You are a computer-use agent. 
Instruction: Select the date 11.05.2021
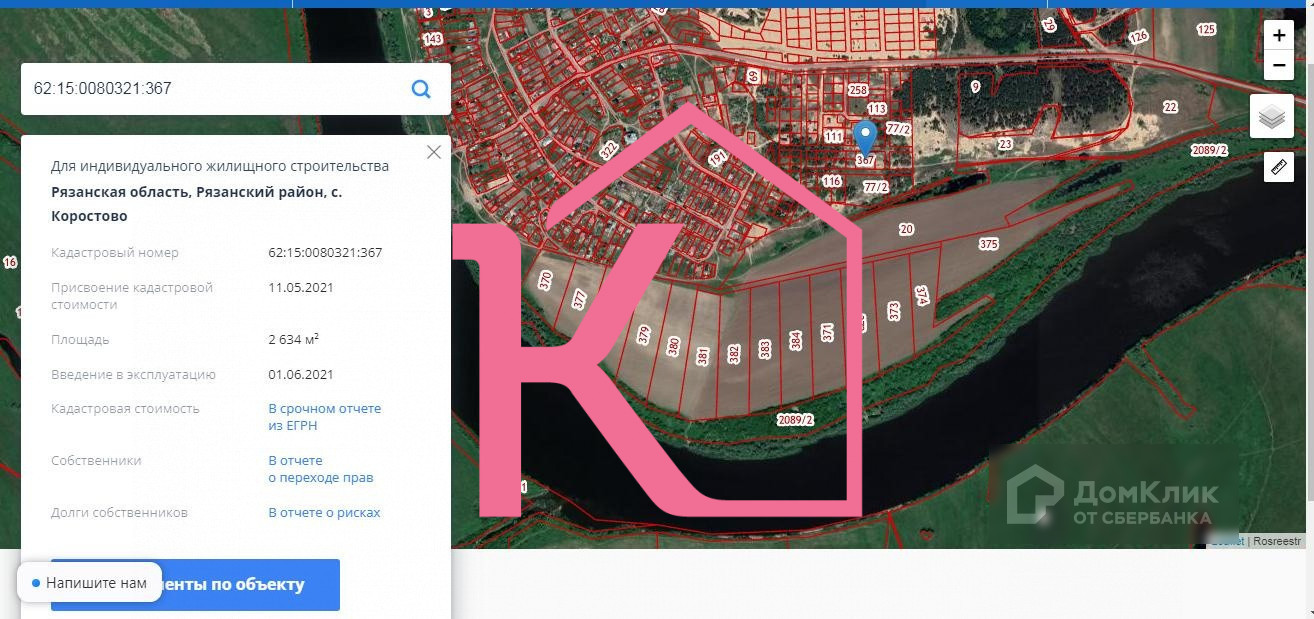point(301,287)
